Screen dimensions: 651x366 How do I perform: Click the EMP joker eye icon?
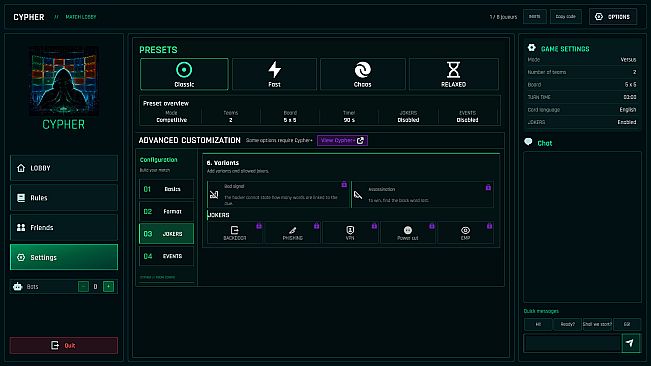tap(465, 230)
